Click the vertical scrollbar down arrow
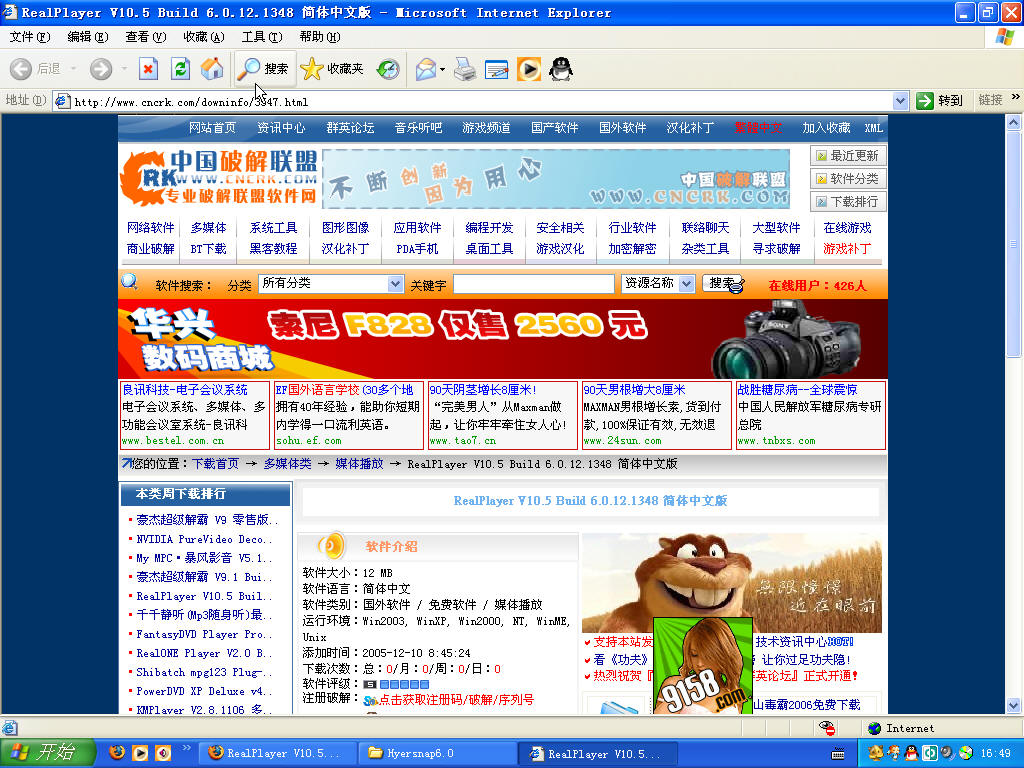Screen dimensions: 1024x768 click(1013, 705)
